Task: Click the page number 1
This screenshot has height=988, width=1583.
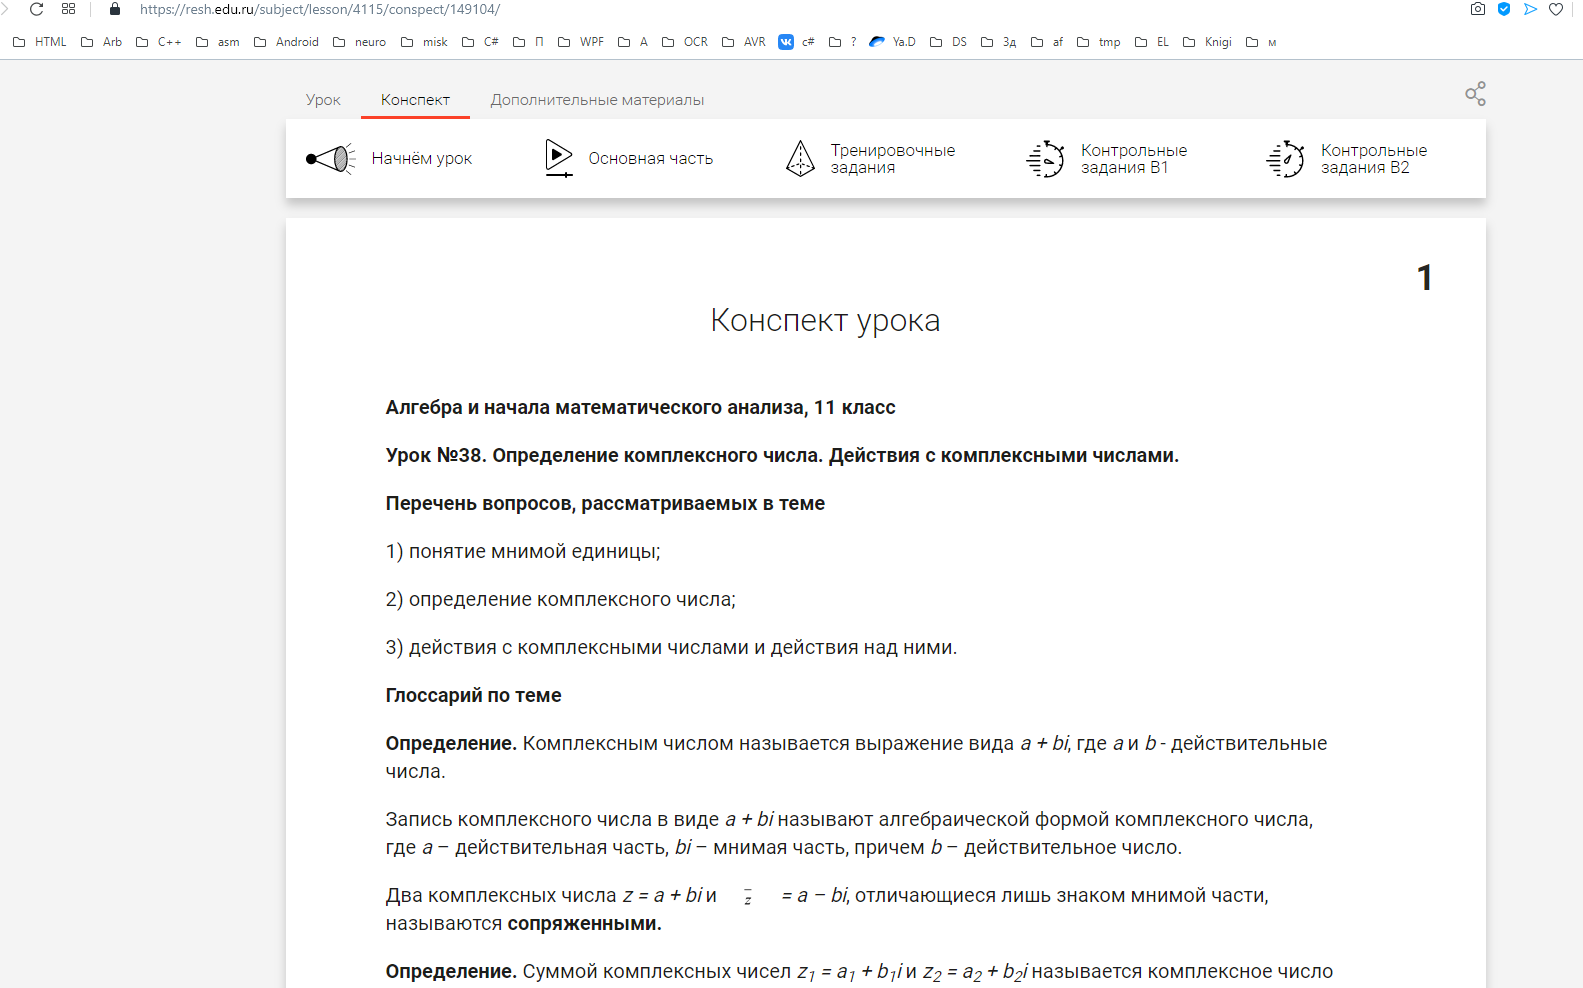Action: coord(1425,278)
